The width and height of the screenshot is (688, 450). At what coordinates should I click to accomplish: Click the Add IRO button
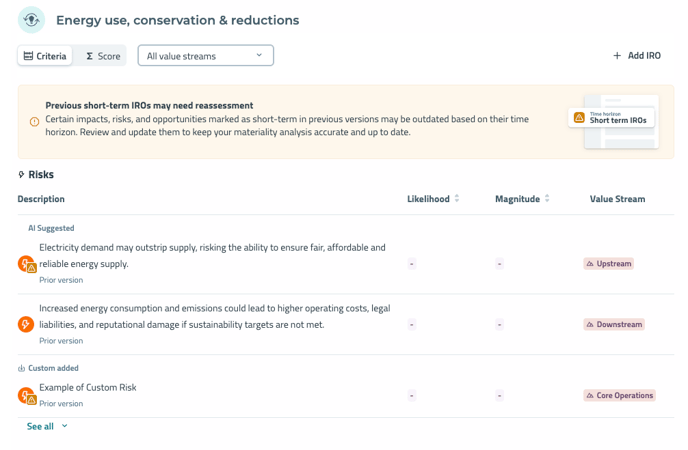pos(637,56)
